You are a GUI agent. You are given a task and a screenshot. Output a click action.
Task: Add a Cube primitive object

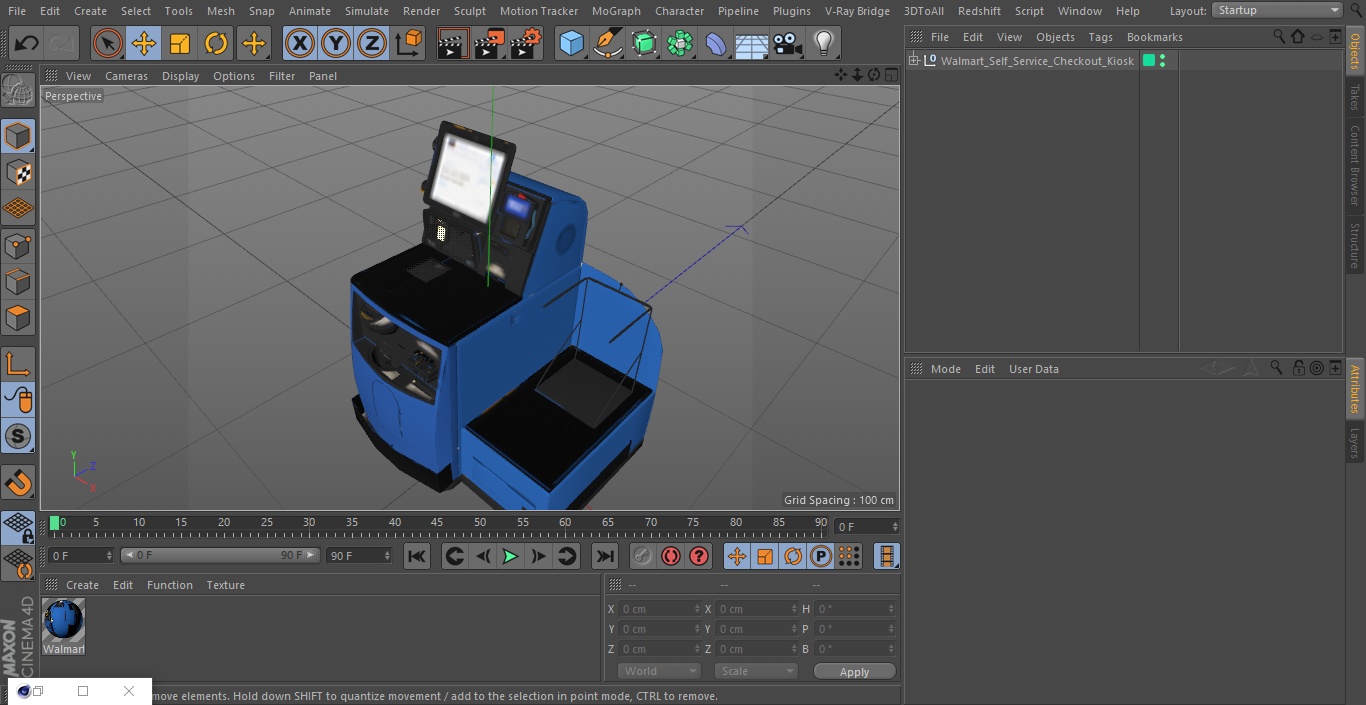(571, 43)
